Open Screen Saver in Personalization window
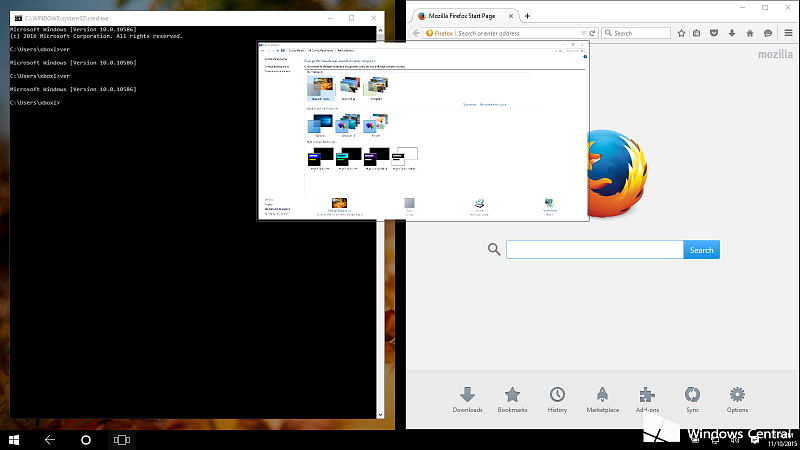Viewport: 800px width, 450px height. (549, 206)
